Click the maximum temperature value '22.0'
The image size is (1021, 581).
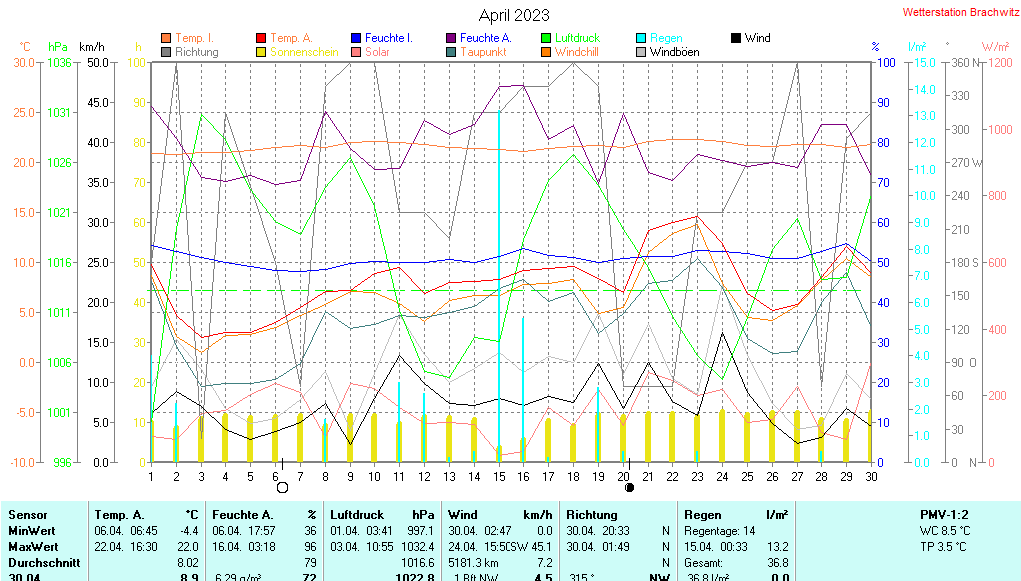pyautogui.click(x=188, y=547)
